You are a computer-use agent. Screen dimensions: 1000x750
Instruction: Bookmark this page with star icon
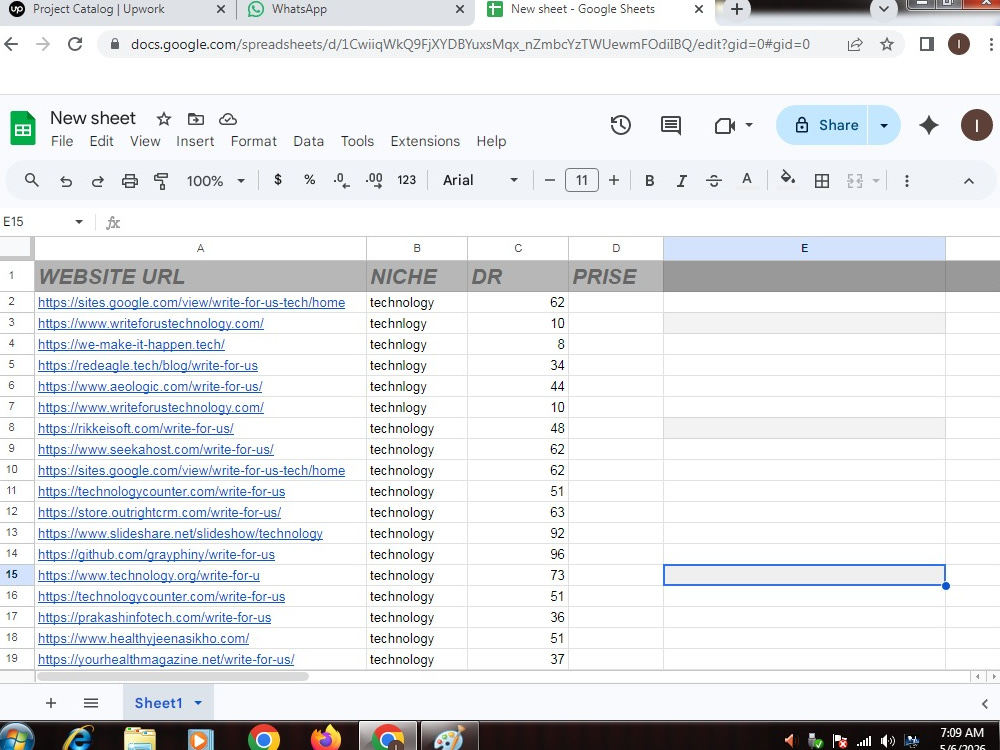tap(886, 44)
